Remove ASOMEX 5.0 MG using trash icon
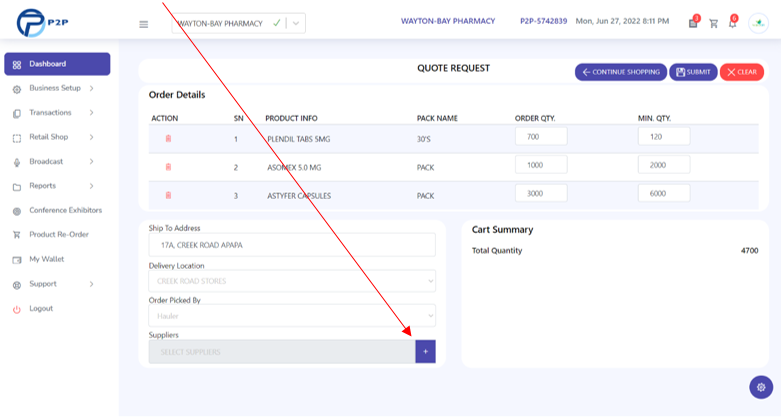Image resolution: width=783 pixels, height=417 pixels. pyautogui.click(x=168, y=167)
